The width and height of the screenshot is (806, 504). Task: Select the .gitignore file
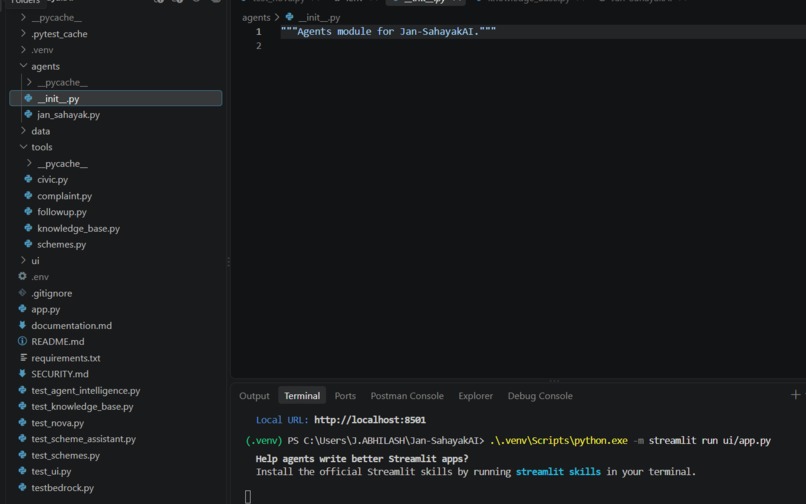coord(51,293)
